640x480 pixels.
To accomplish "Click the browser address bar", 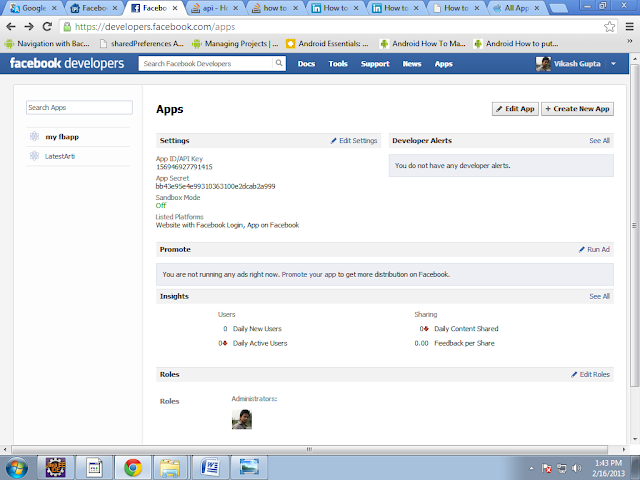I will [338, 27].
